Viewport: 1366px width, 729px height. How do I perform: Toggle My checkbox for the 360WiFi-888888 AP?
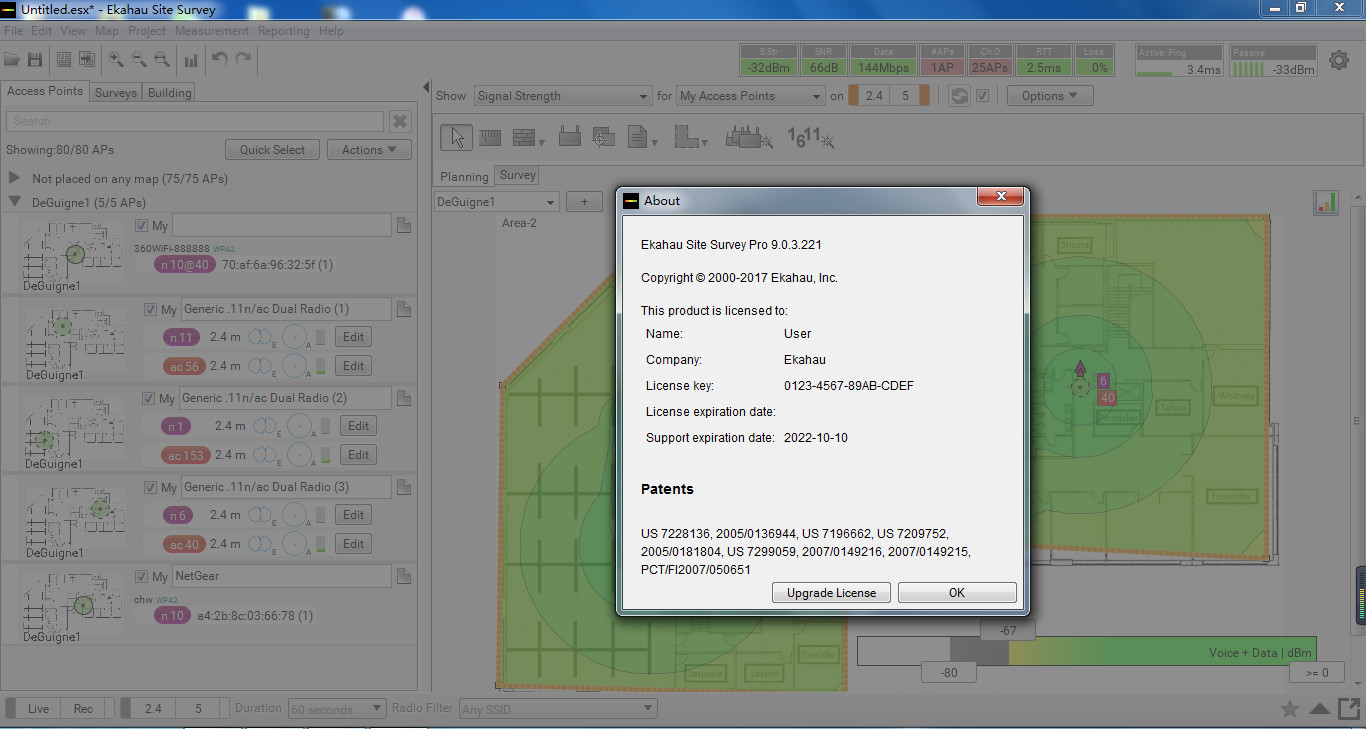point(141,226)
